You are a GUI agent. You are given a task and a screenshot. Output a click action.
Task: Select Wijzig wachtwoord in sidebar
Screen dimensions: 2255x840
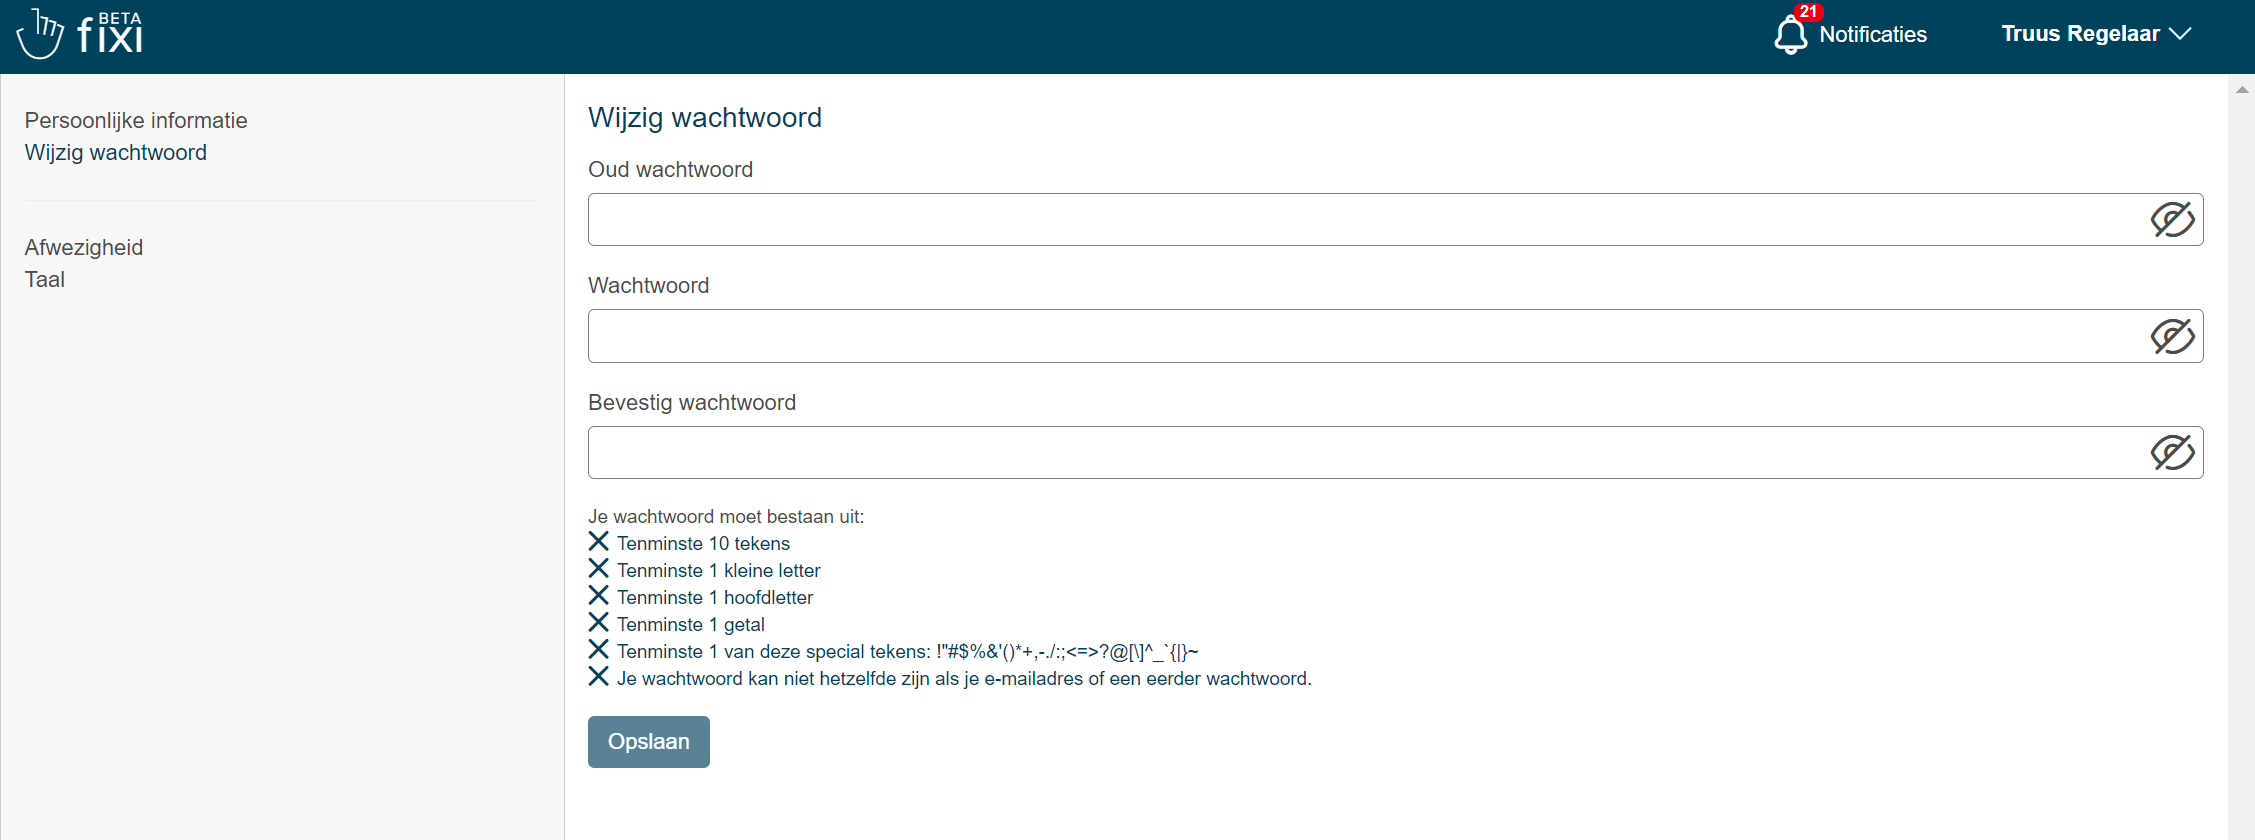116,152
